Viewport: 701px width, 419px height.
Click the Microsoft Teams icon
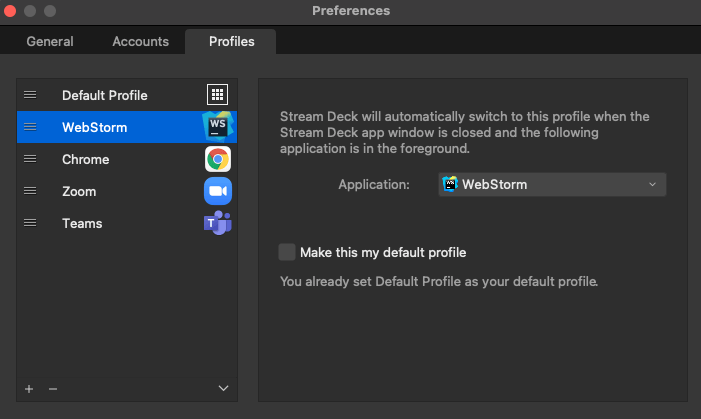(218, 223)
